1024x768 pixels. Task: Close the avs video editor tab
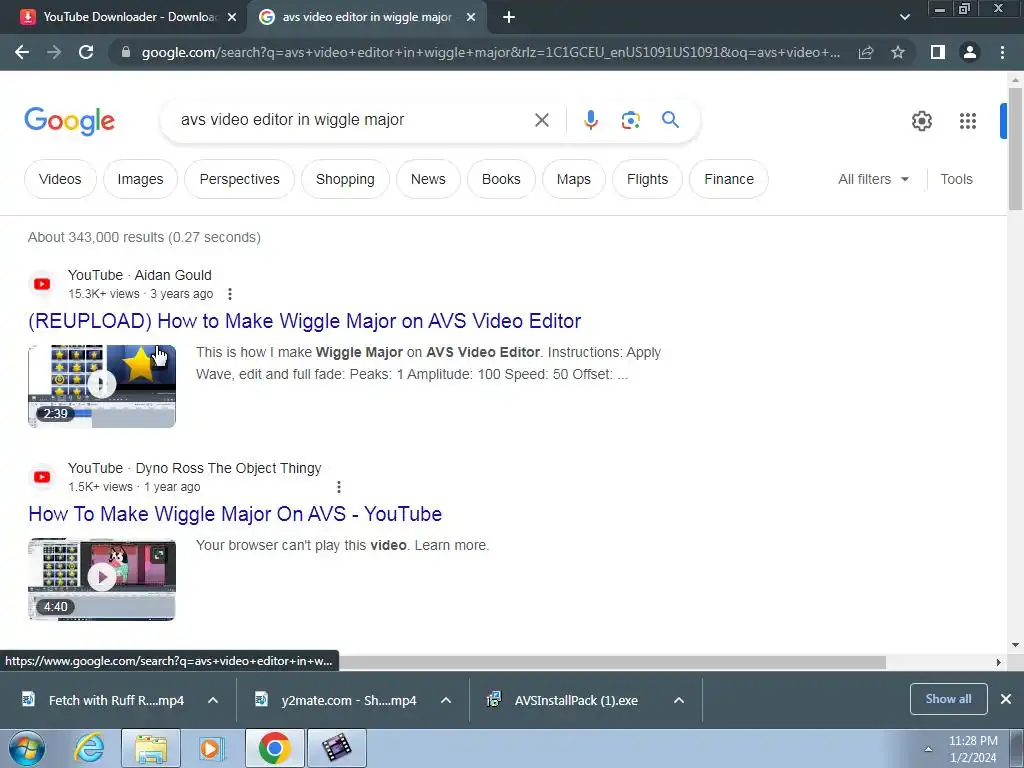(x=471, y=18)
